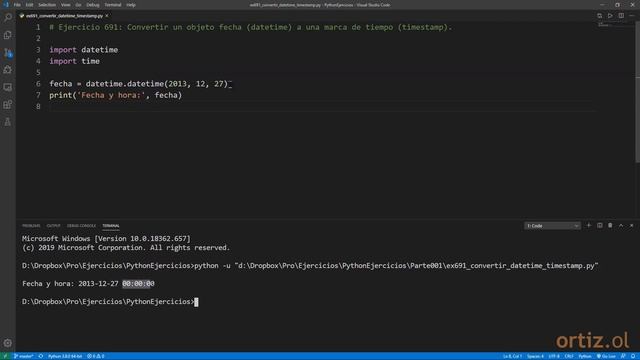The height and width of the screenshot is (360, 640).
Task: Open the notifications bell in status bar
Action: click(633, 356)
